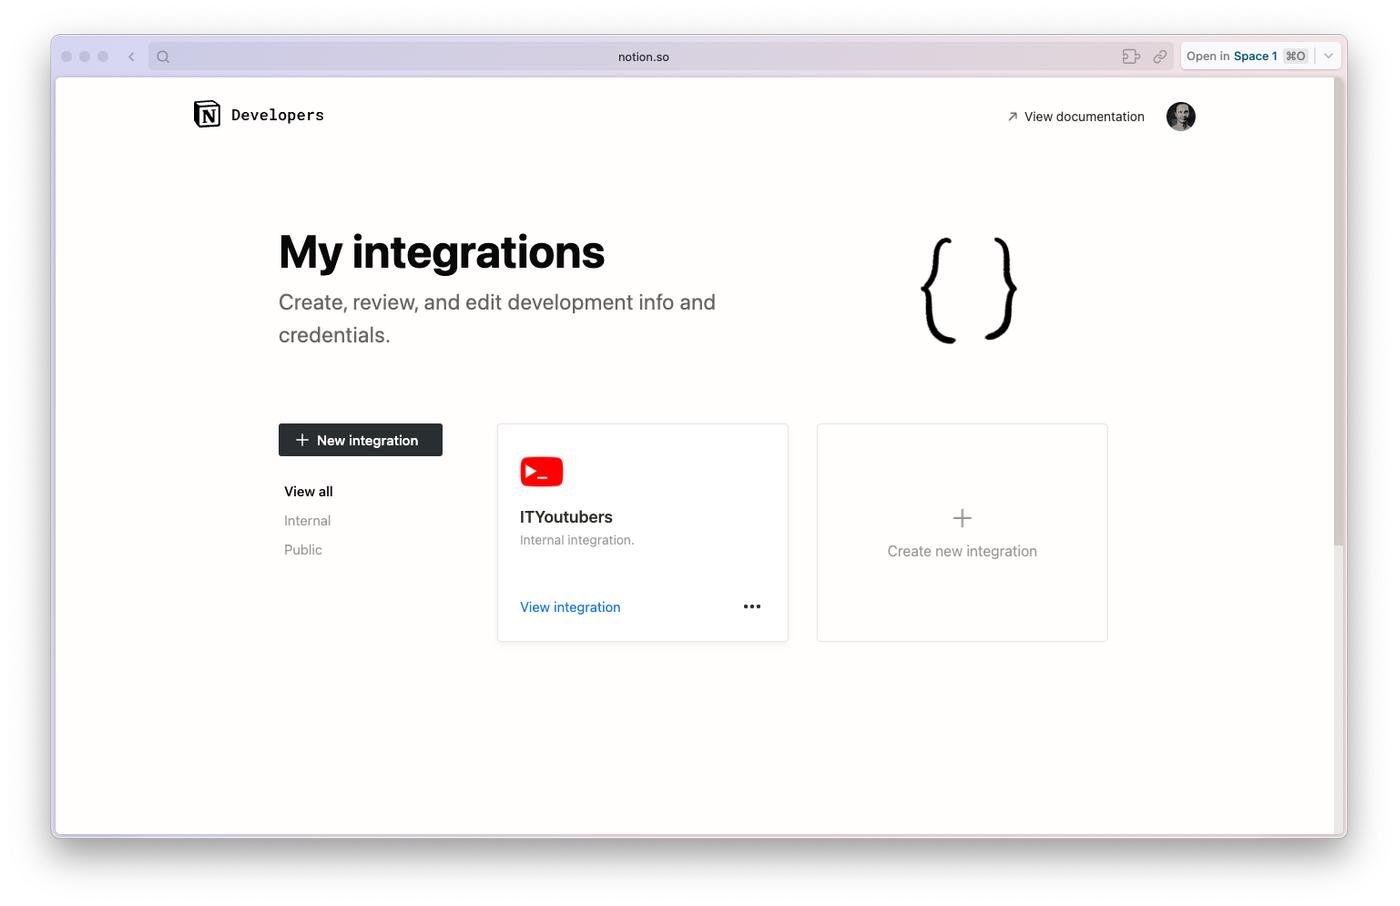Select the View all filter
1400x906 pixels.
click(308, 491)
